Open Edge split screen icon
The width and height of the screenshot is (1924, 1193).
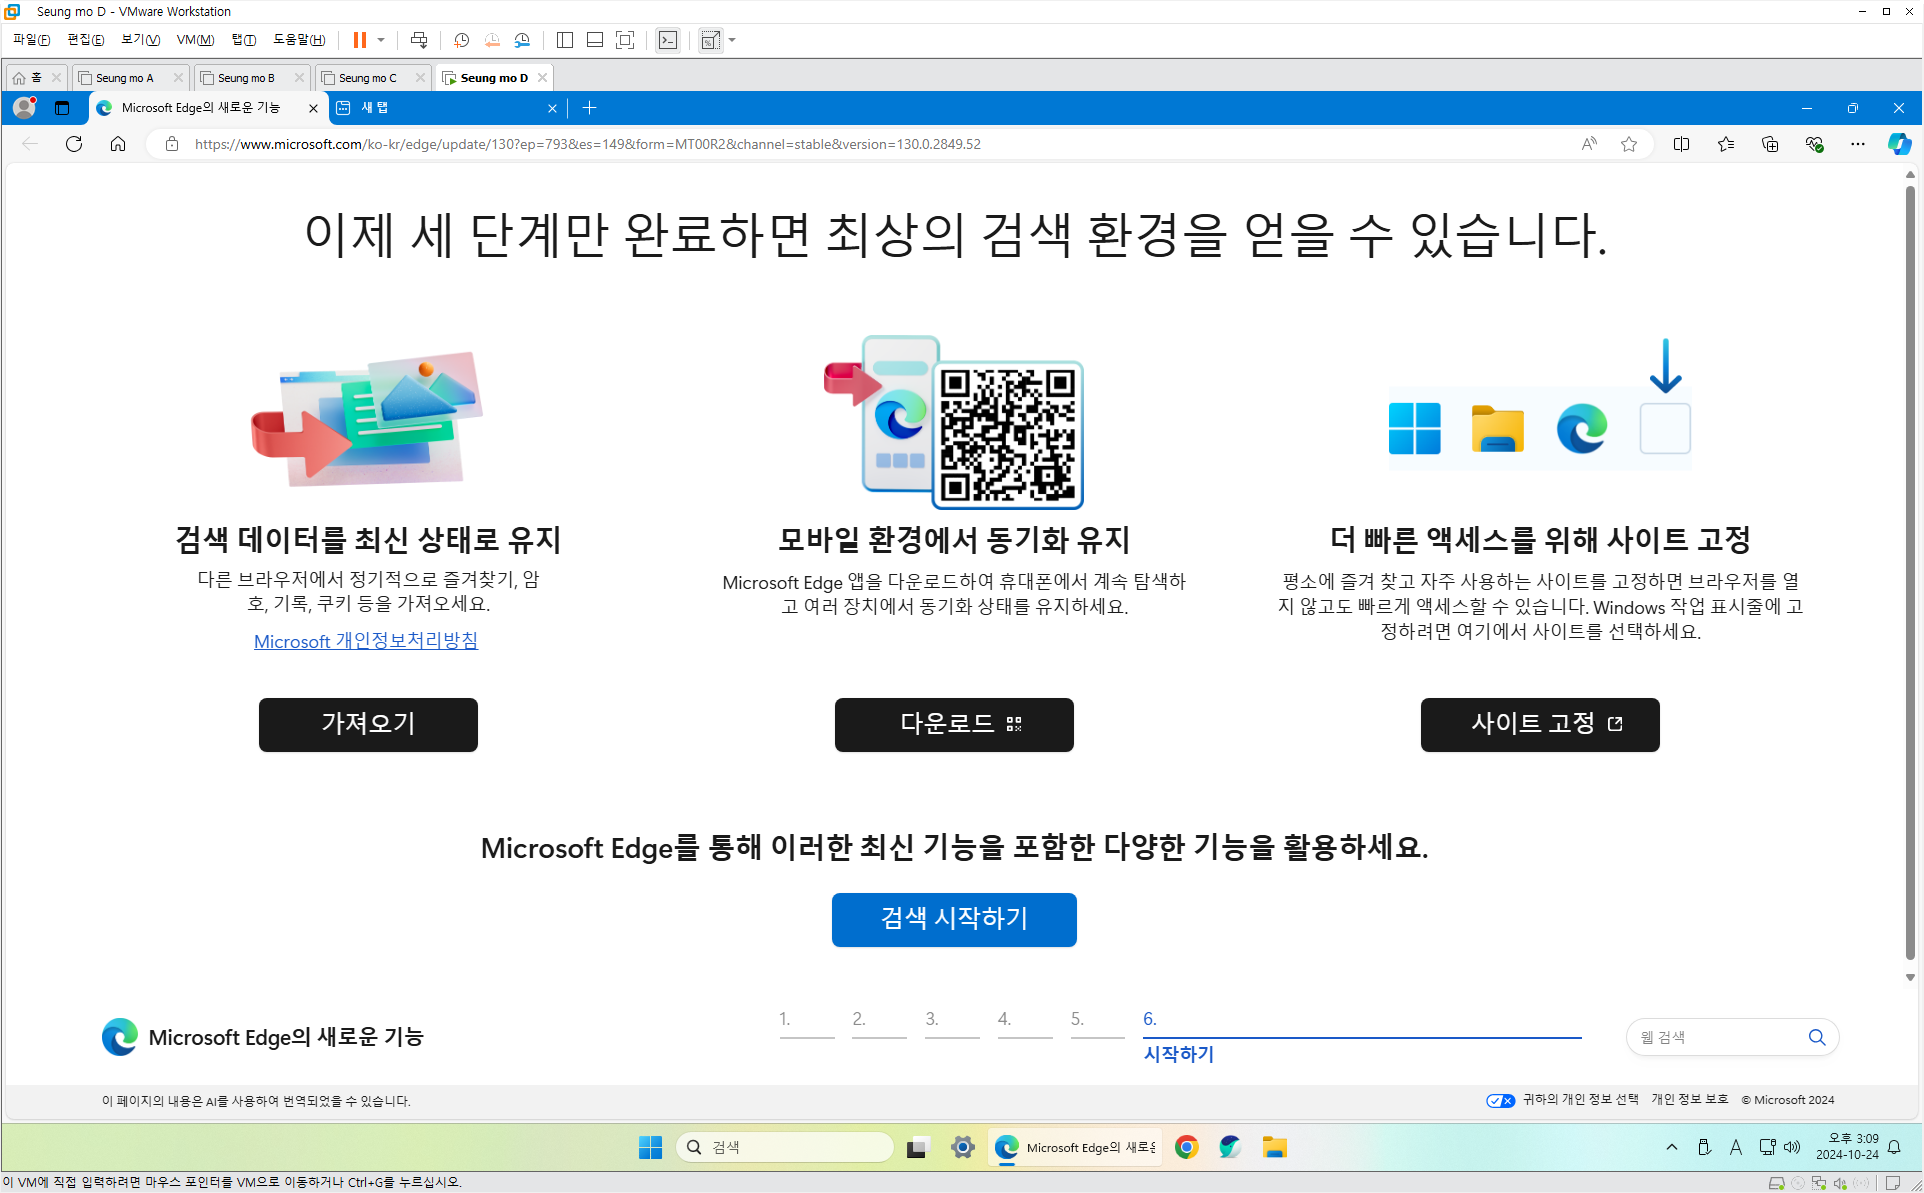coord(1681,144)
